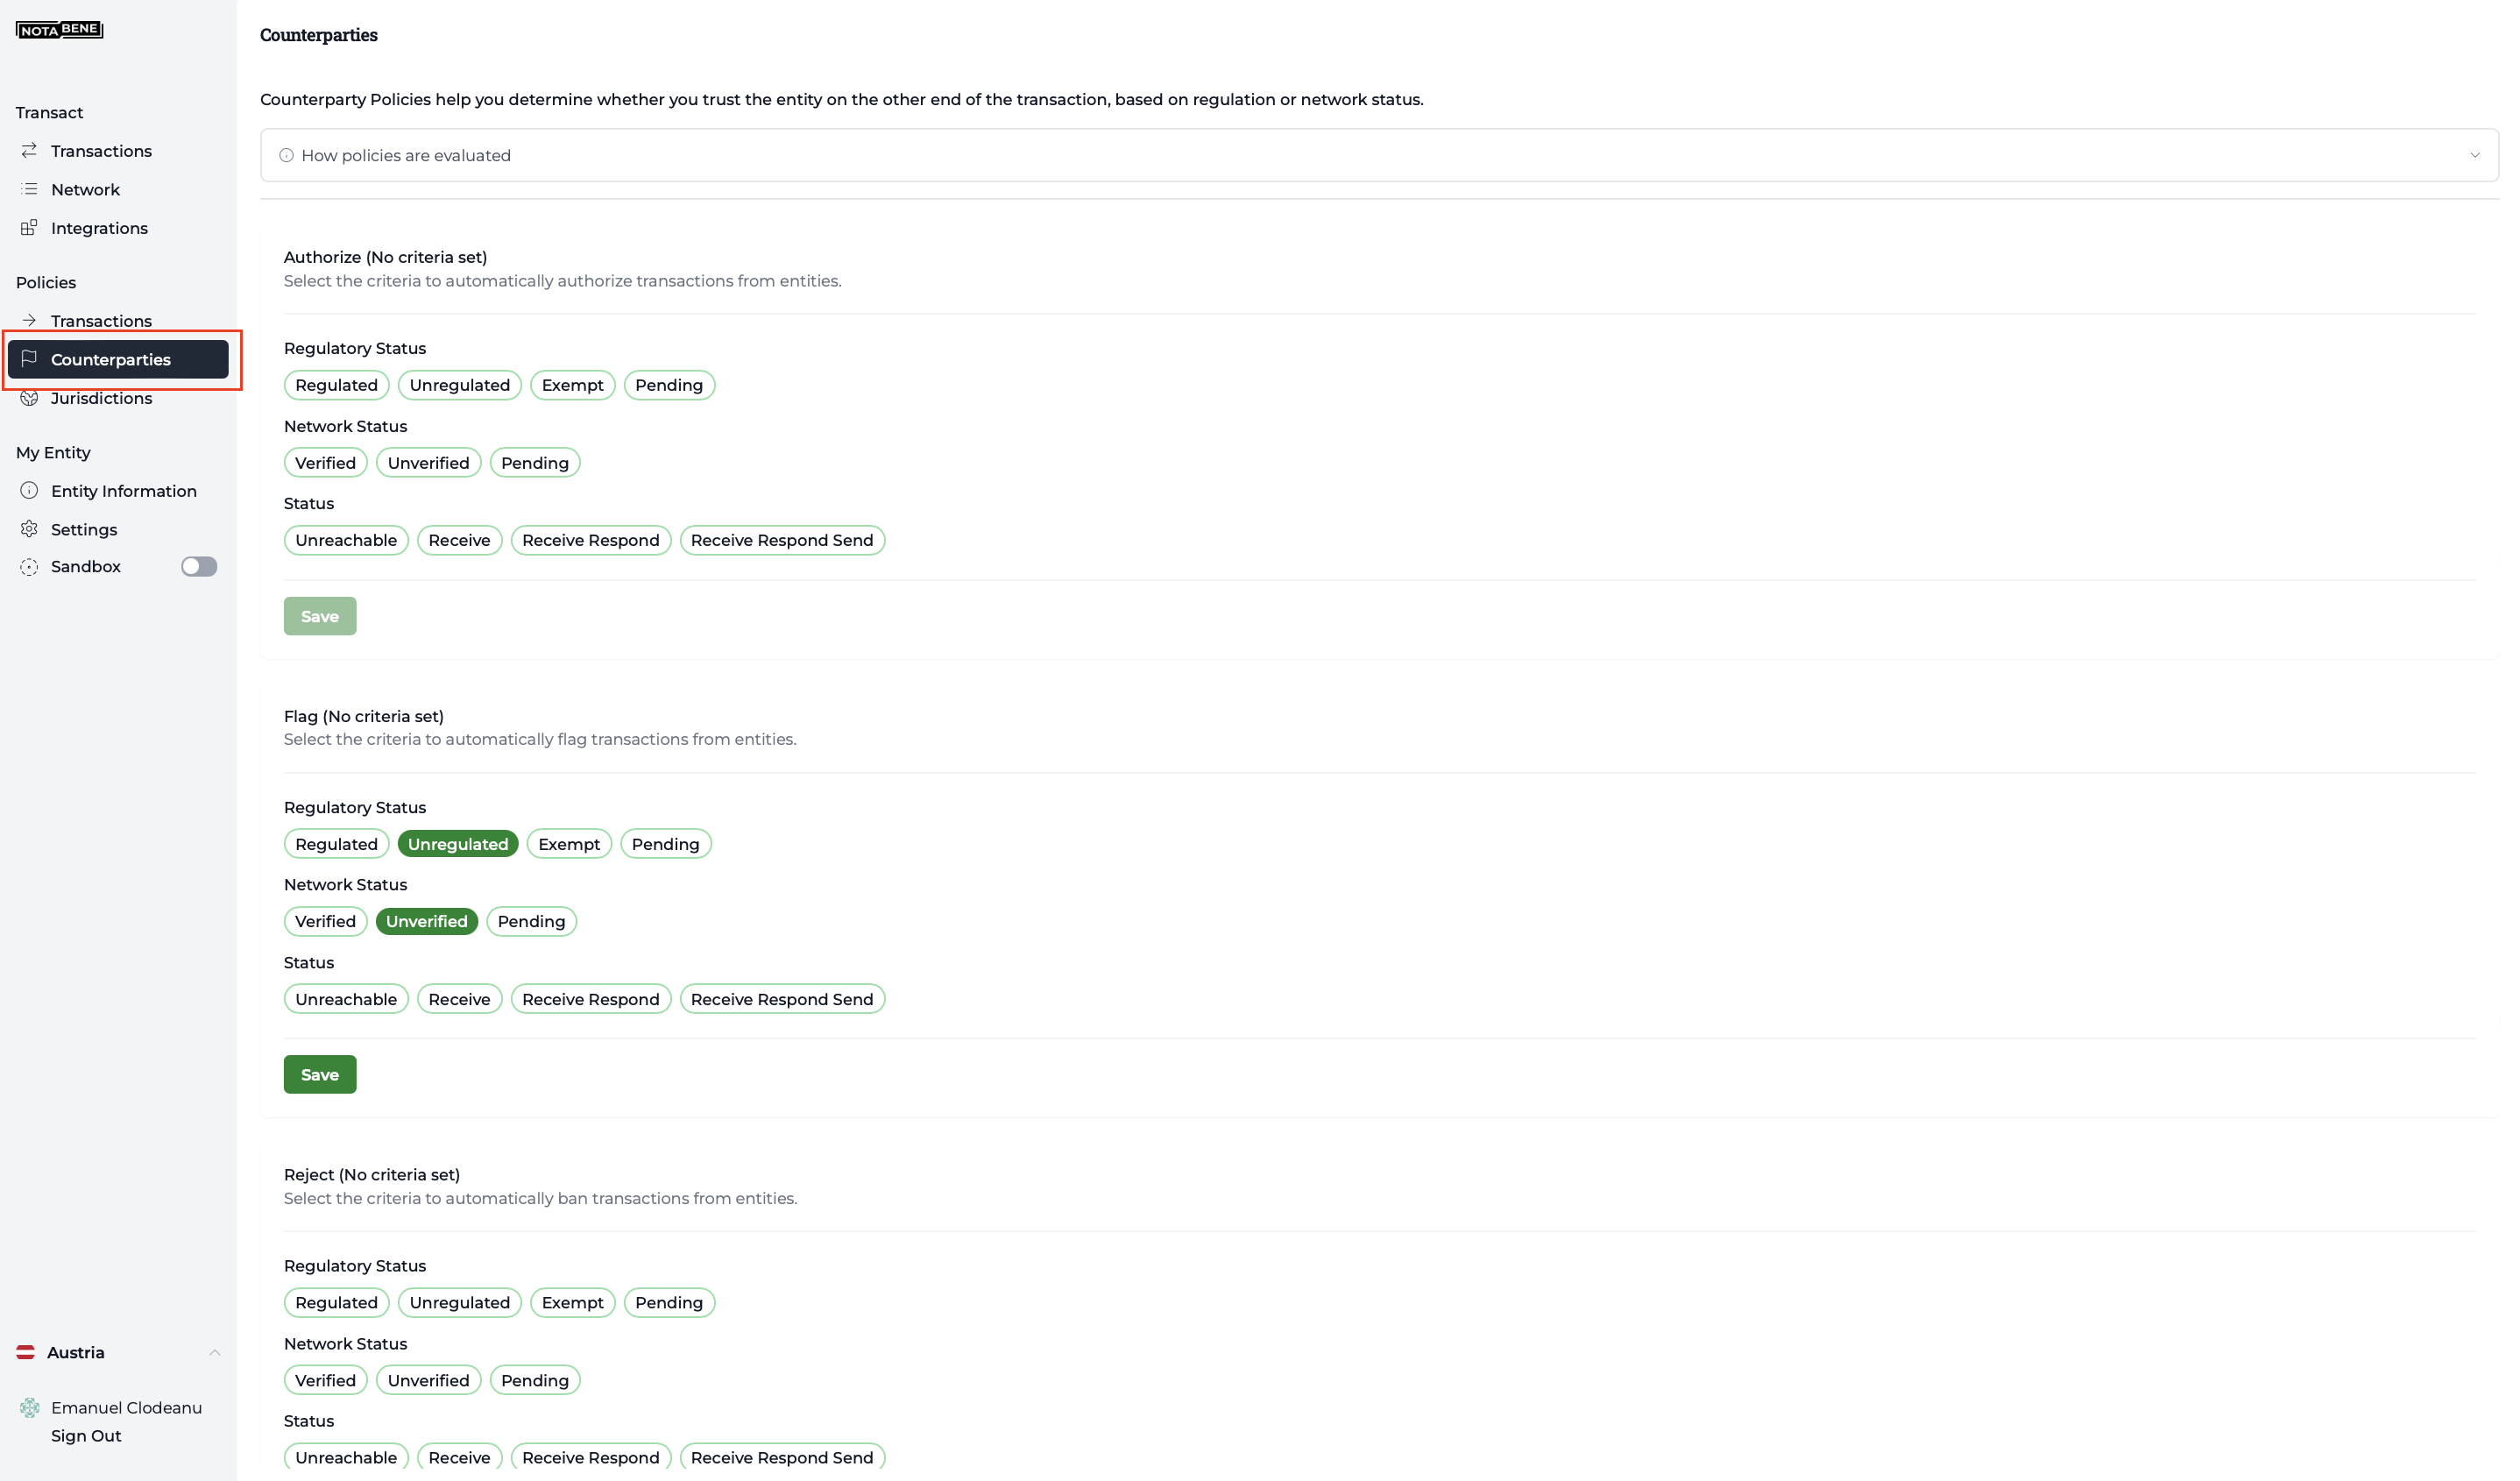Image resolution: width=2520 pixels, height=1481 pixels.
Task: Click the Entity Information info icon
Action: (x=29, y=490)
